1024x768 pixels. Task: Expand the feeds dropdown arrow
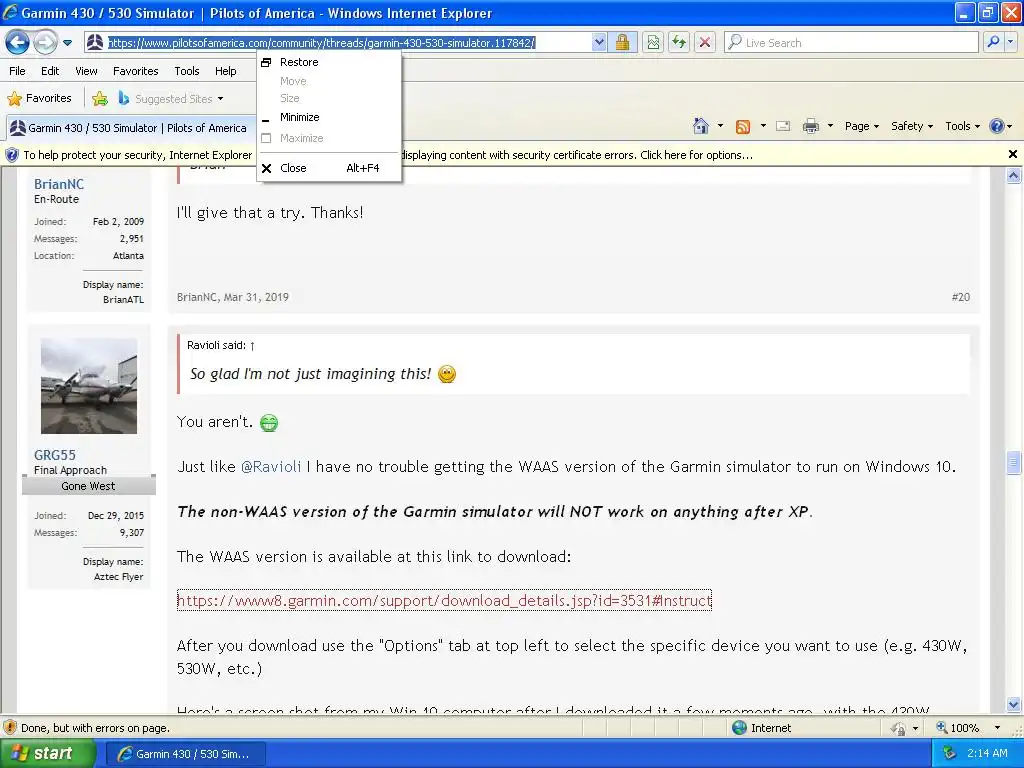763,126
